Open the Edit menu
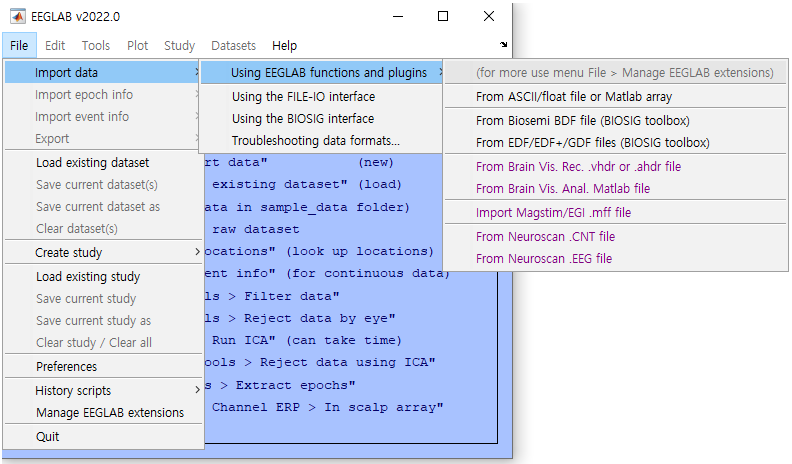This screenshot has width=792, height=464. (x=55, y=45)
